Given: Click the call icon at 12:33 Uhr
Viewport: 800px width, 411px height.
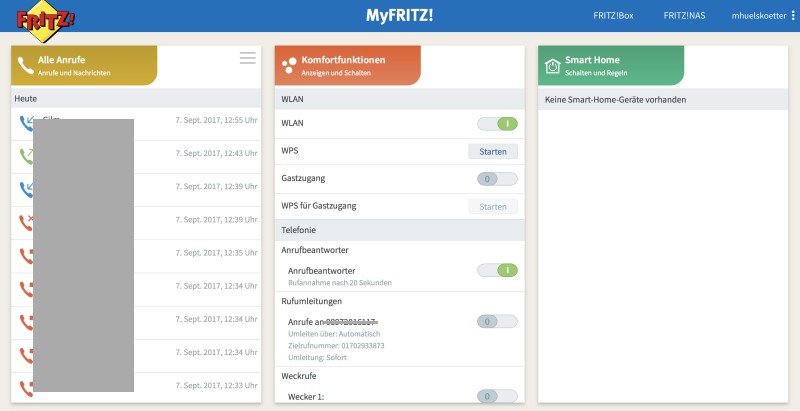Looking at the screenshot, I should click(26, 388).
